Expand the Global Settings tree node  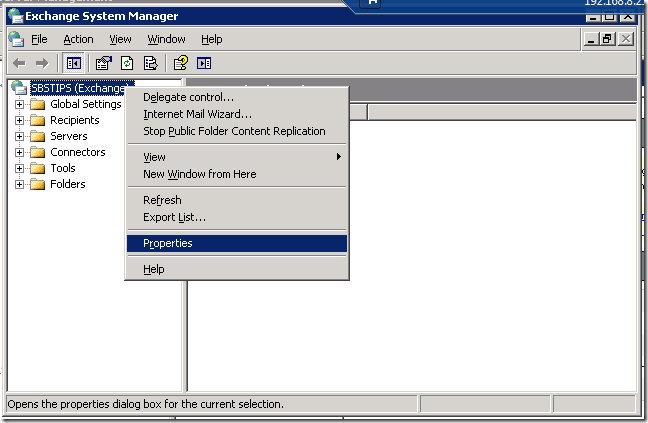click(x=20, y=104)
